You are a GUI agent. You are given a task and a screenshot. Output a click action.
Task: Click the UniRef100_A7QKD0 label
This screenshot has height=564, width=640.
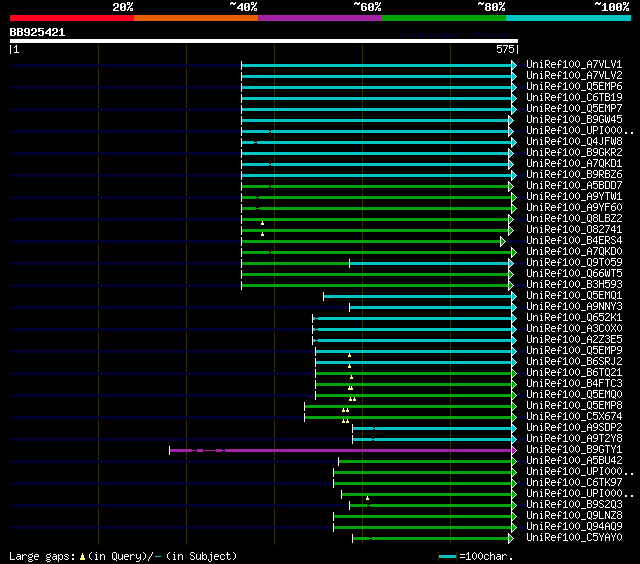[574, 252]
